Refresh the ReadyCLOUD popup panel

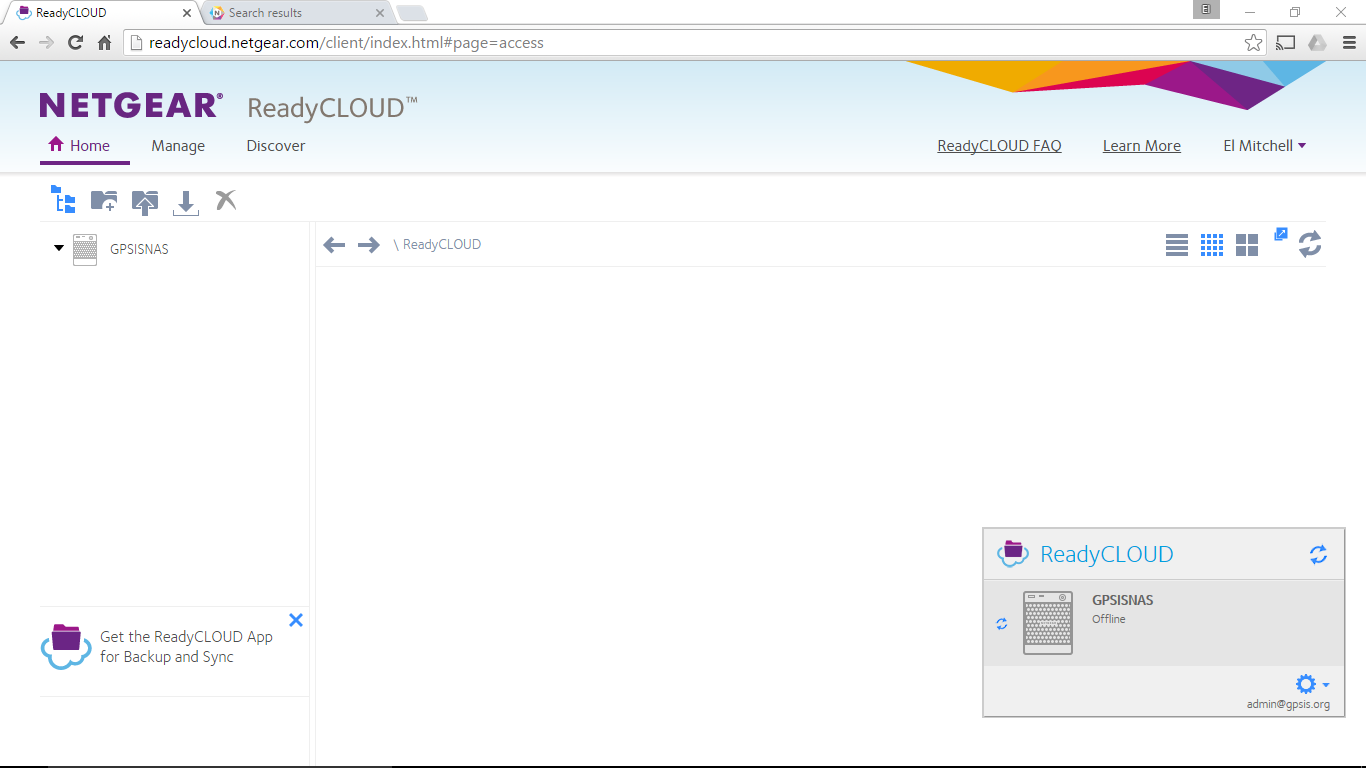1319,554
